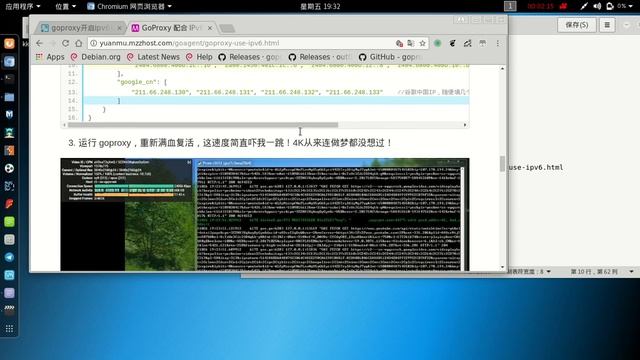Open the 'GitHub - gop' bookmark

coord(389,57)
